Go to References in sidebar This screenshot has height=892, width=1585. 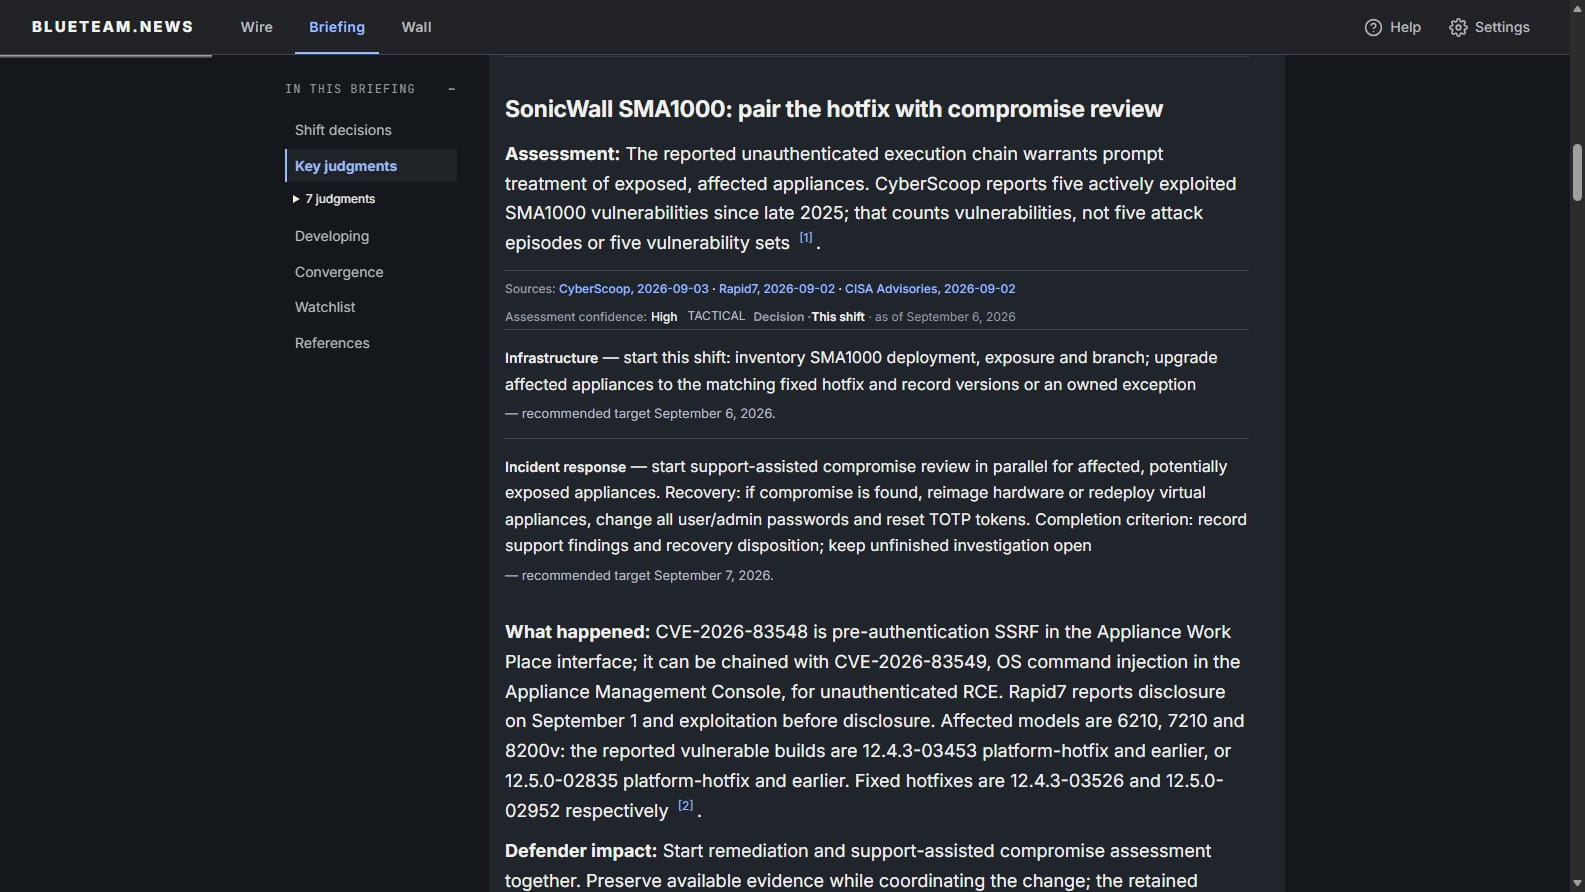coord(332,343)
